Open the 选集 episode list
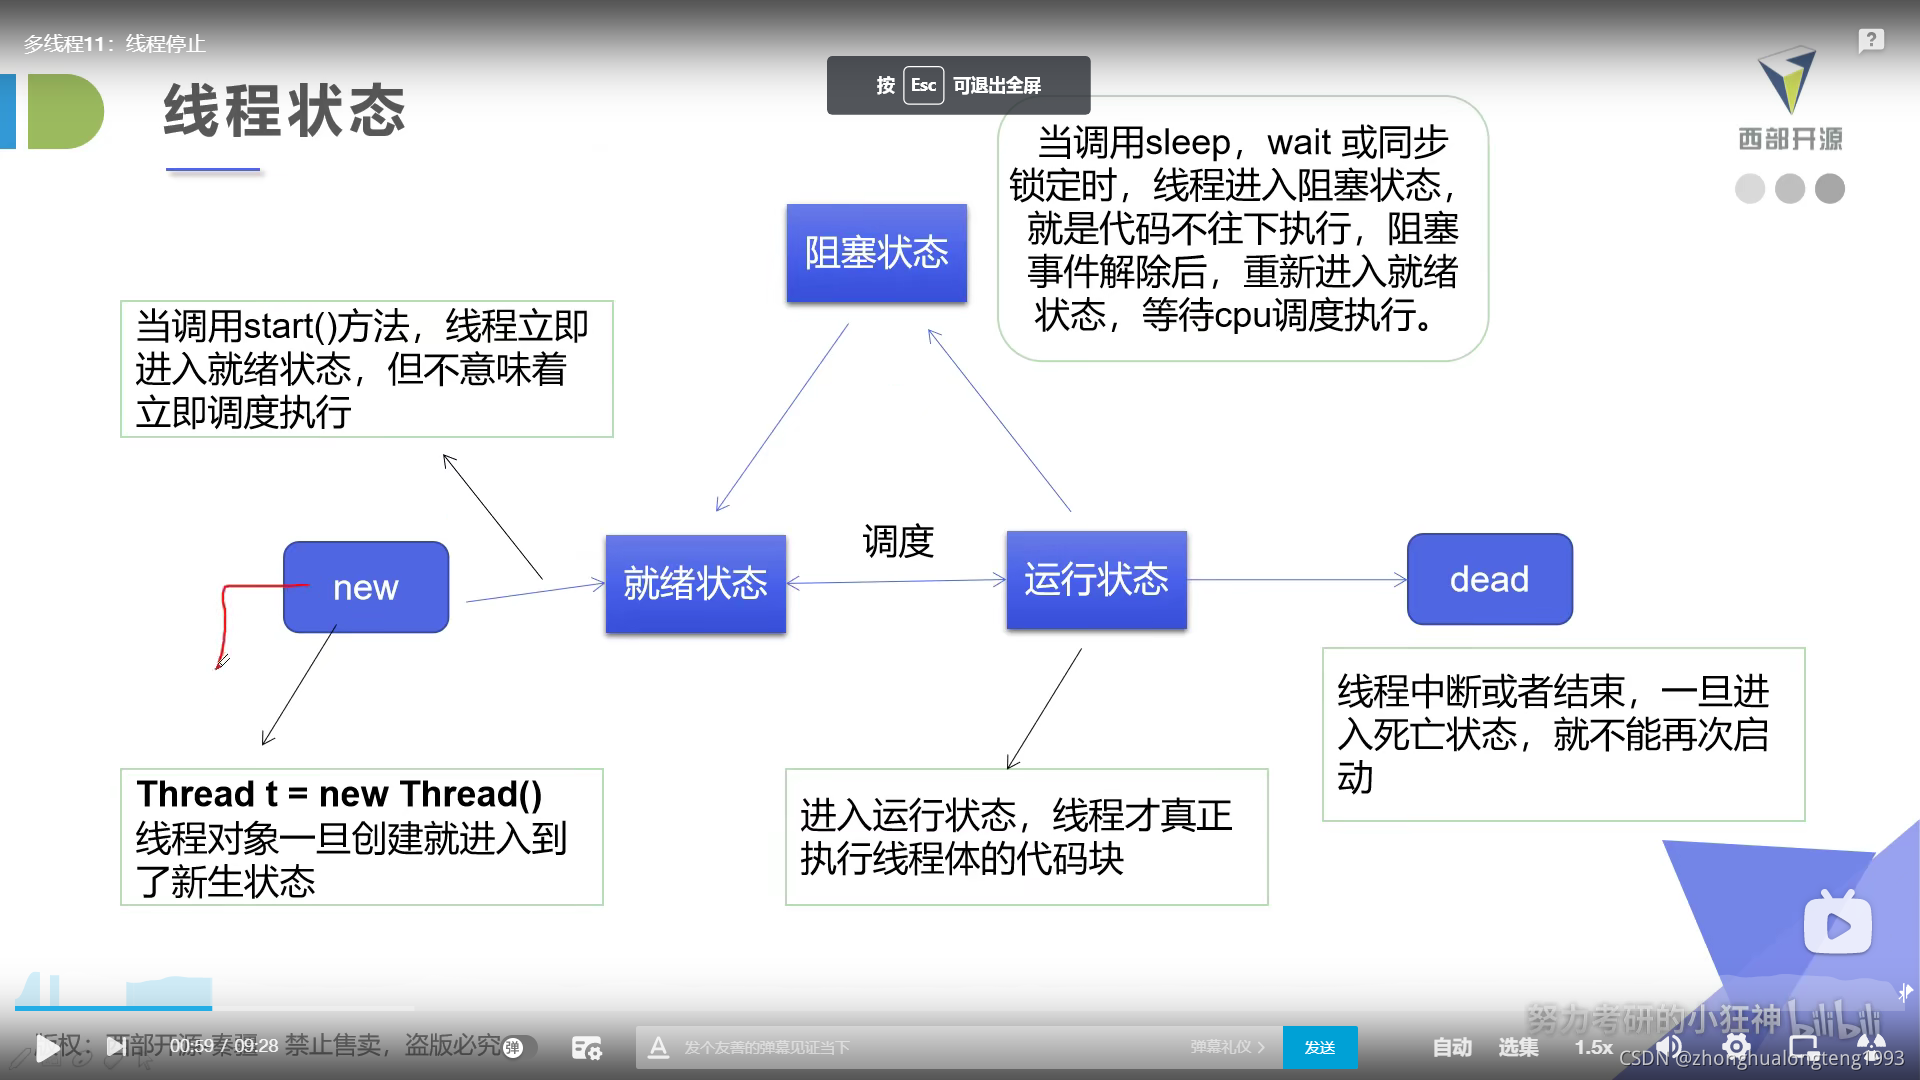Viewport: 1920px width, 1080px height. tap(1518, 1047)
